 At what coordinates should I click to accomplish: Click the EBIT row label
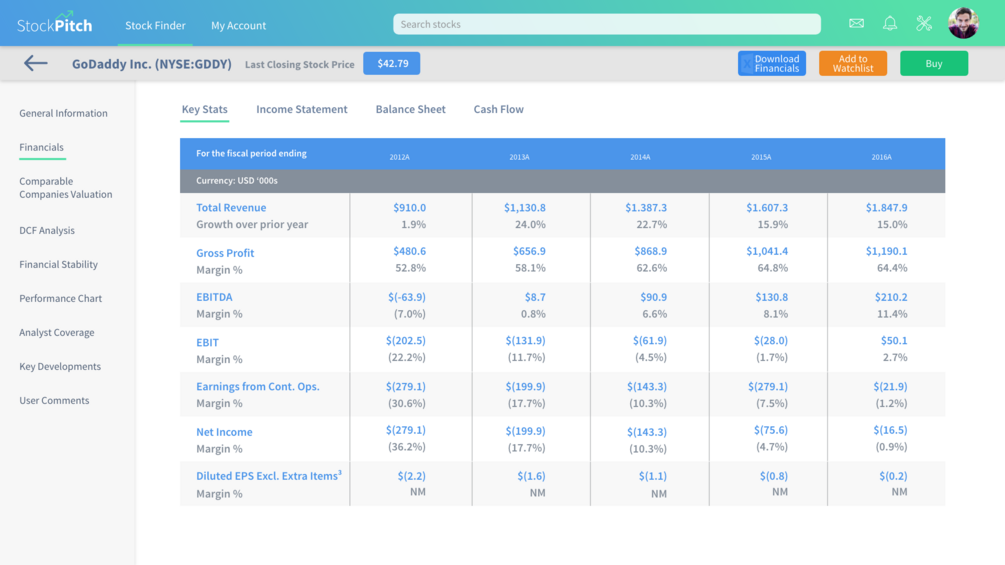207,343
